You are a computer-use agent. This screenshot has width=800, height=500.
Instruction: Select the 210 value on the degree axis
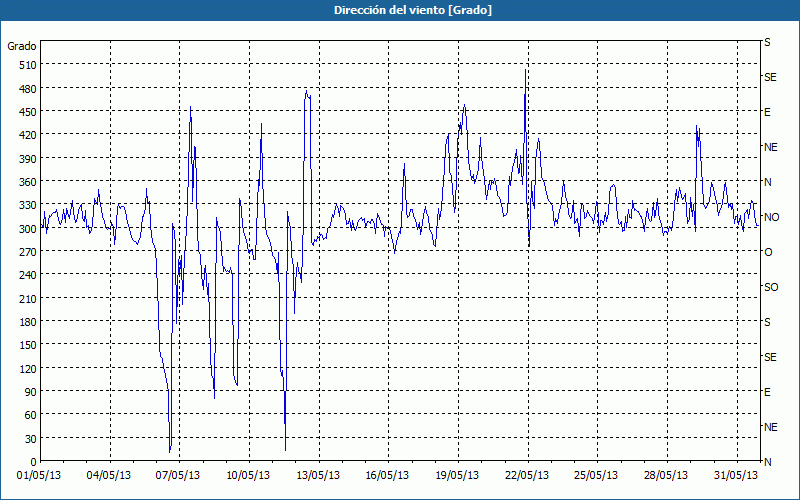(27, 298)
